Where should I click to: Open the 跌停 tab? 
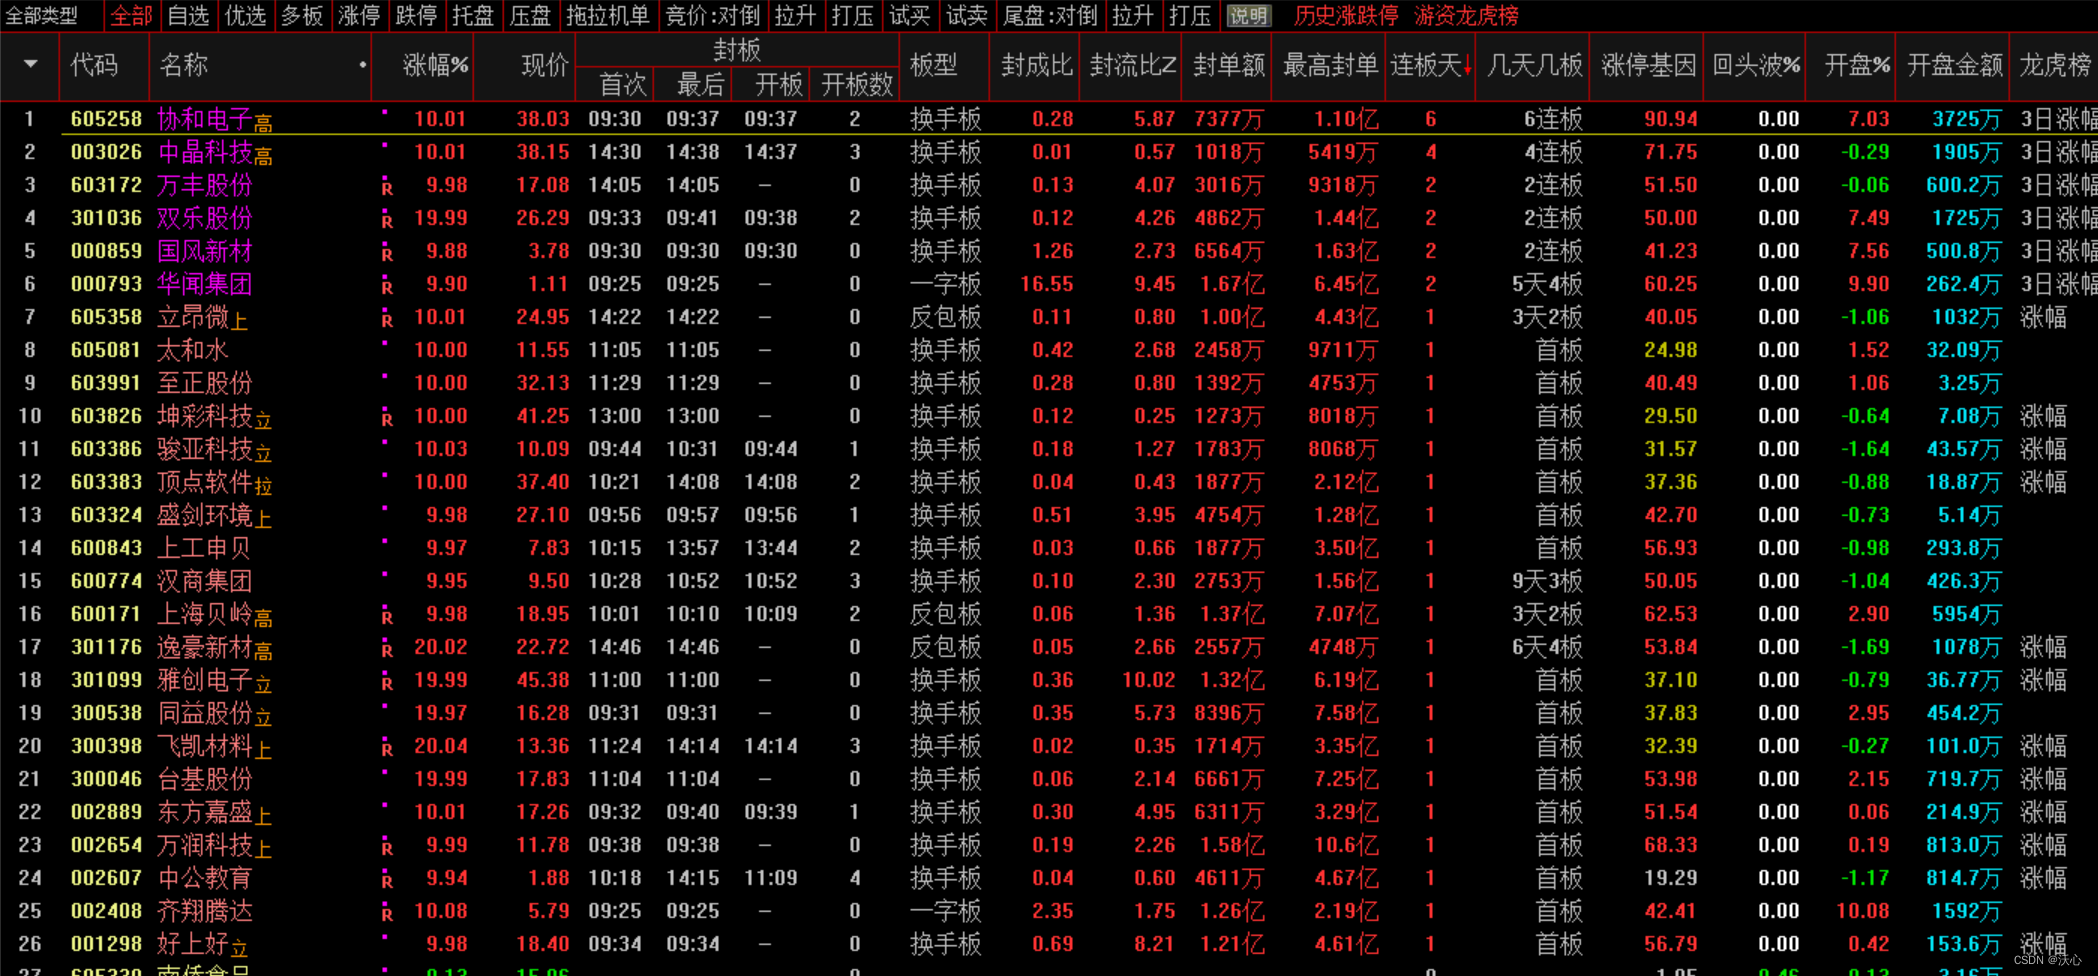pos(416,15)
